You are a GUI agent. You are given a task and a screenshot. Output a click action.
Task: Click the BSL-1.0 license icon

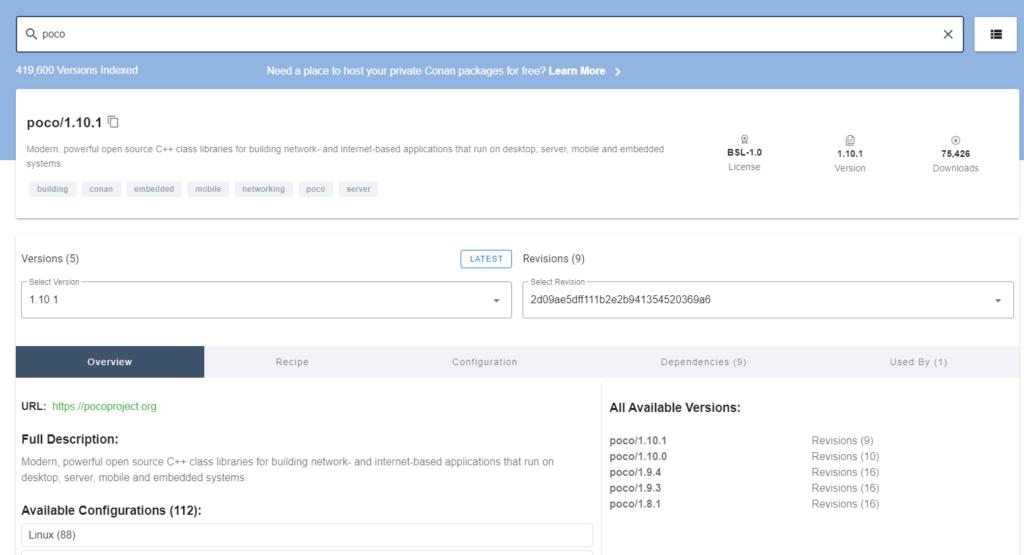click(x=743, y=140)
